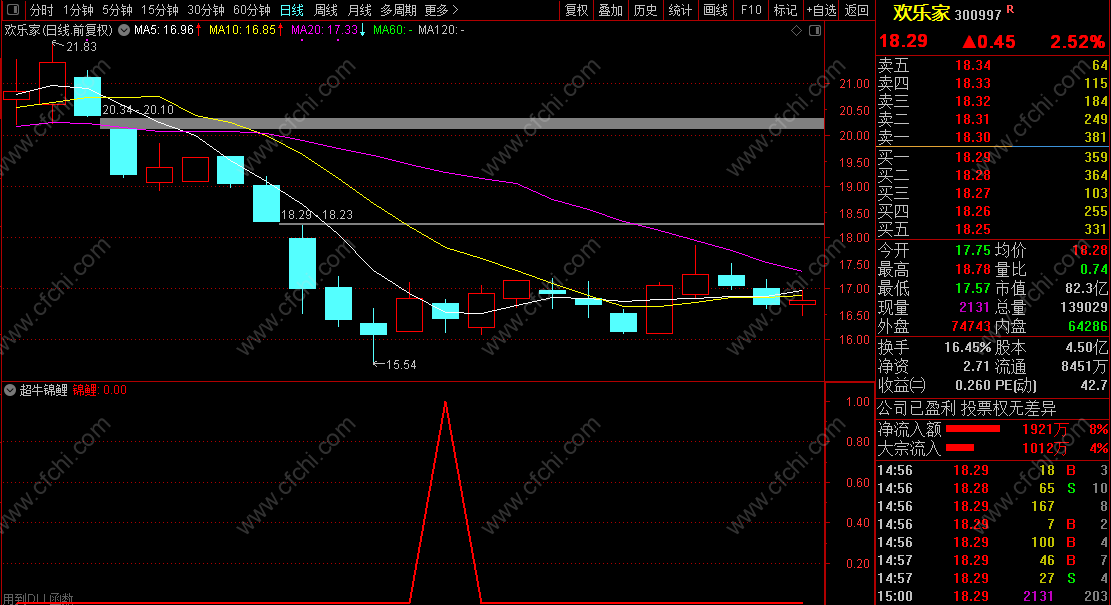Open F10 company information
Screen dimensions: 1111x605
coord(751,10)
